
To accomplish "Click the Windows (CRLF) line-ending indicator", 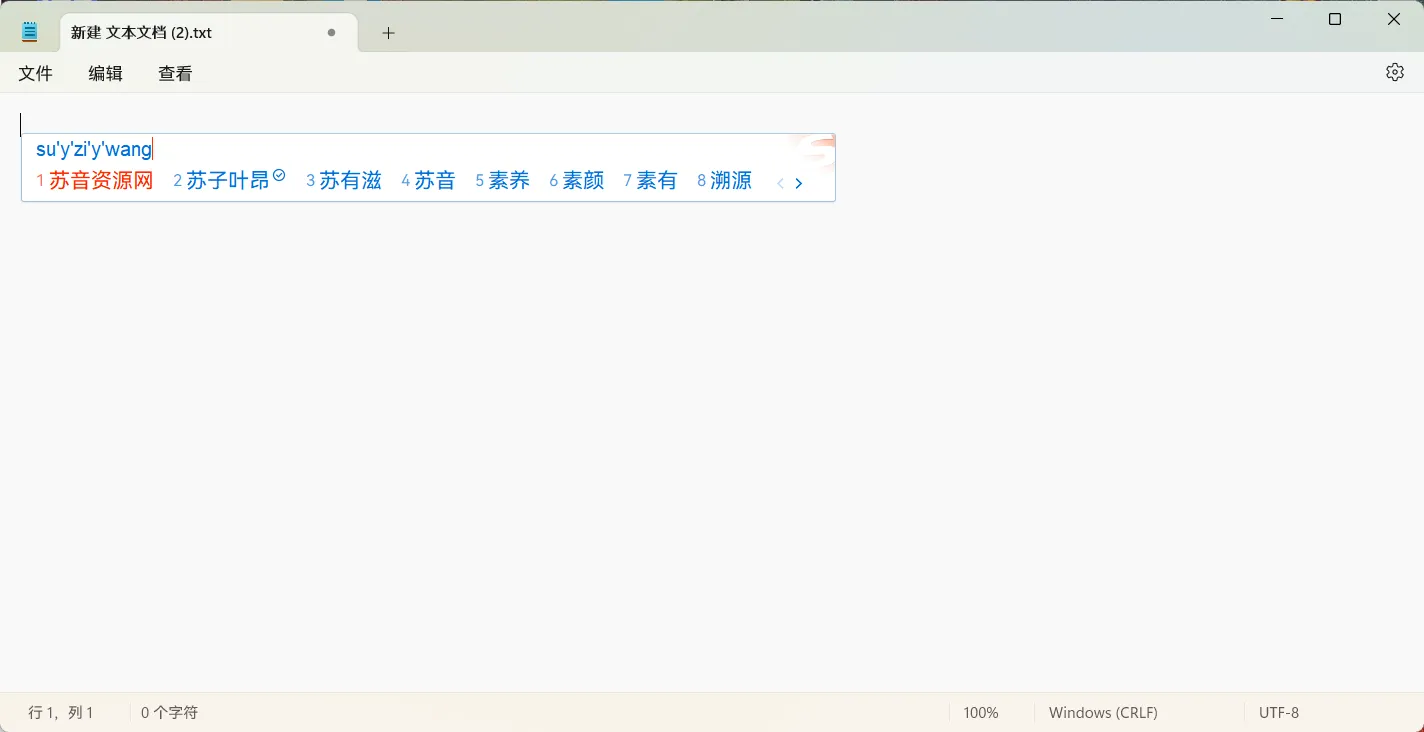I will coord(1103,712).
